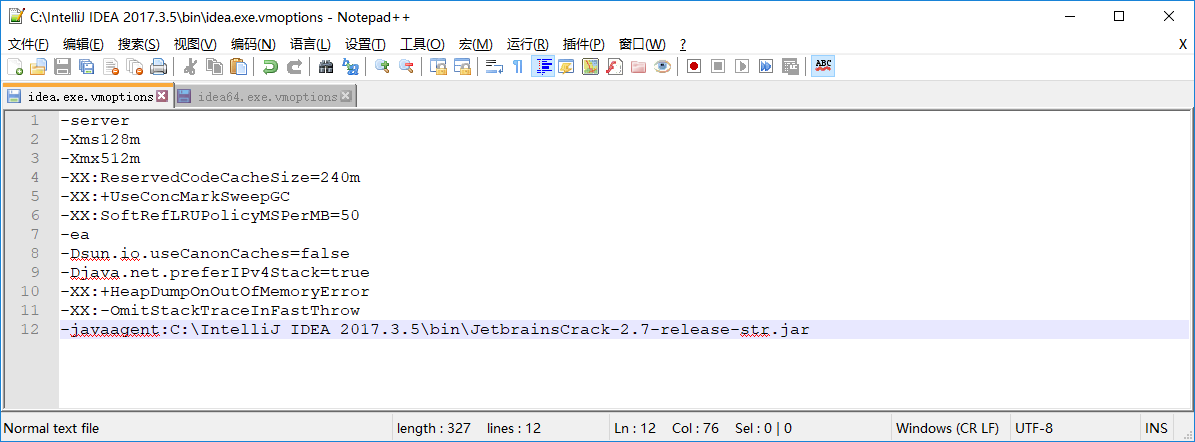
Task: Click Normal text file in status bar
Action: tap(52, 428)
